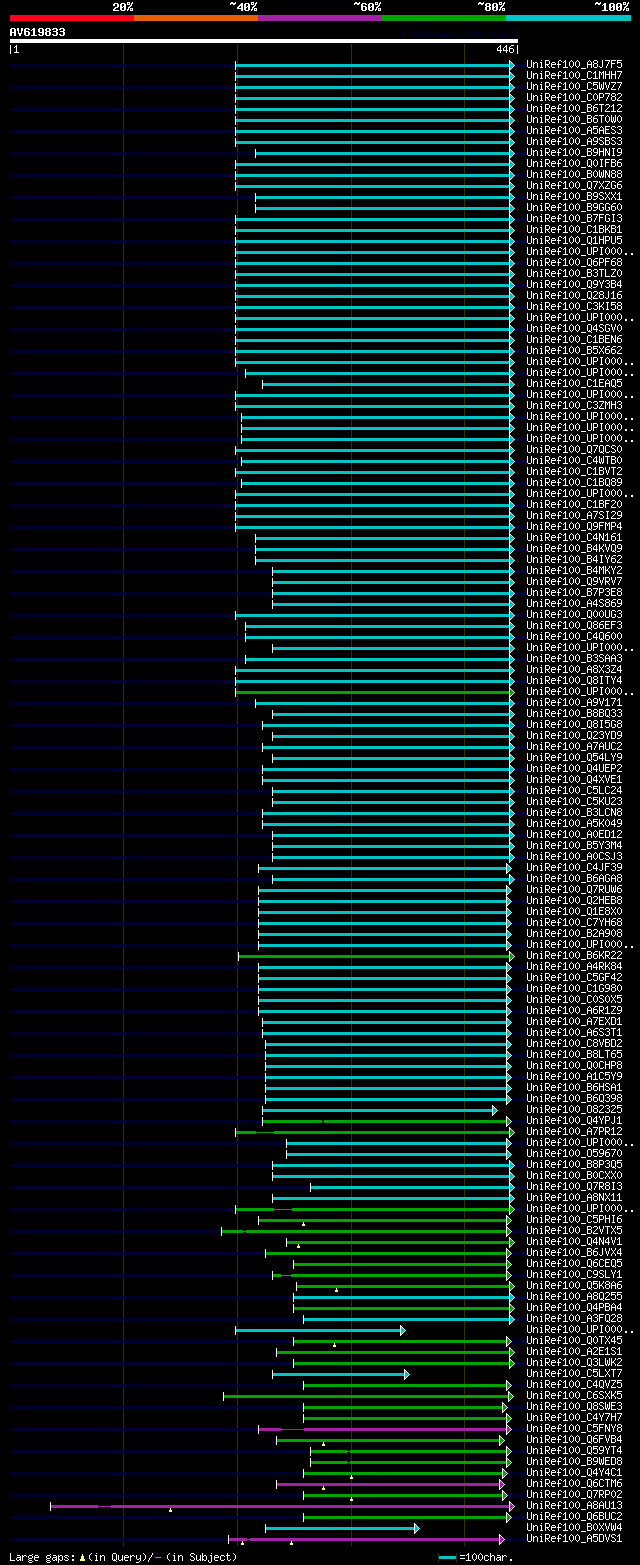Viewport: 640px width, 1565px height.
Task: Open hit UniRef100_Q23YD9
Action: 574,735
